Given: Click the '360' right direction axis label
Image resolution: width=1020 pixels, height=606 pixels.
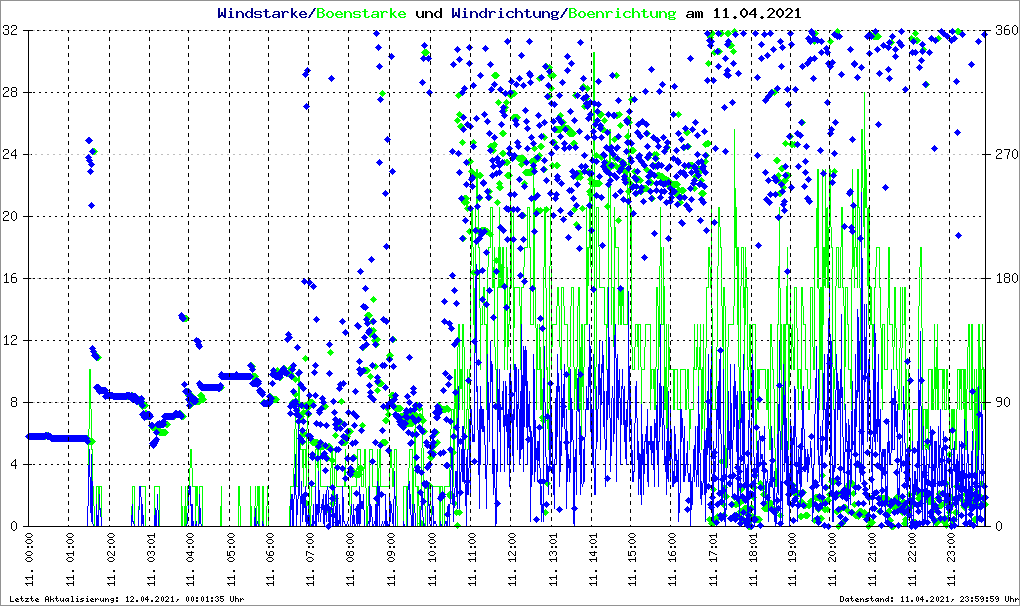Looking at the screenshot, I should click(1003, 31).
